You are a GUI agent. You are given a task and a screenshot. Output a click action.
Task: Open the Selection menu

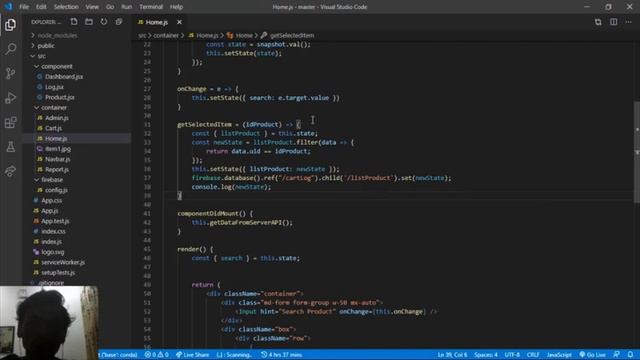66,7
